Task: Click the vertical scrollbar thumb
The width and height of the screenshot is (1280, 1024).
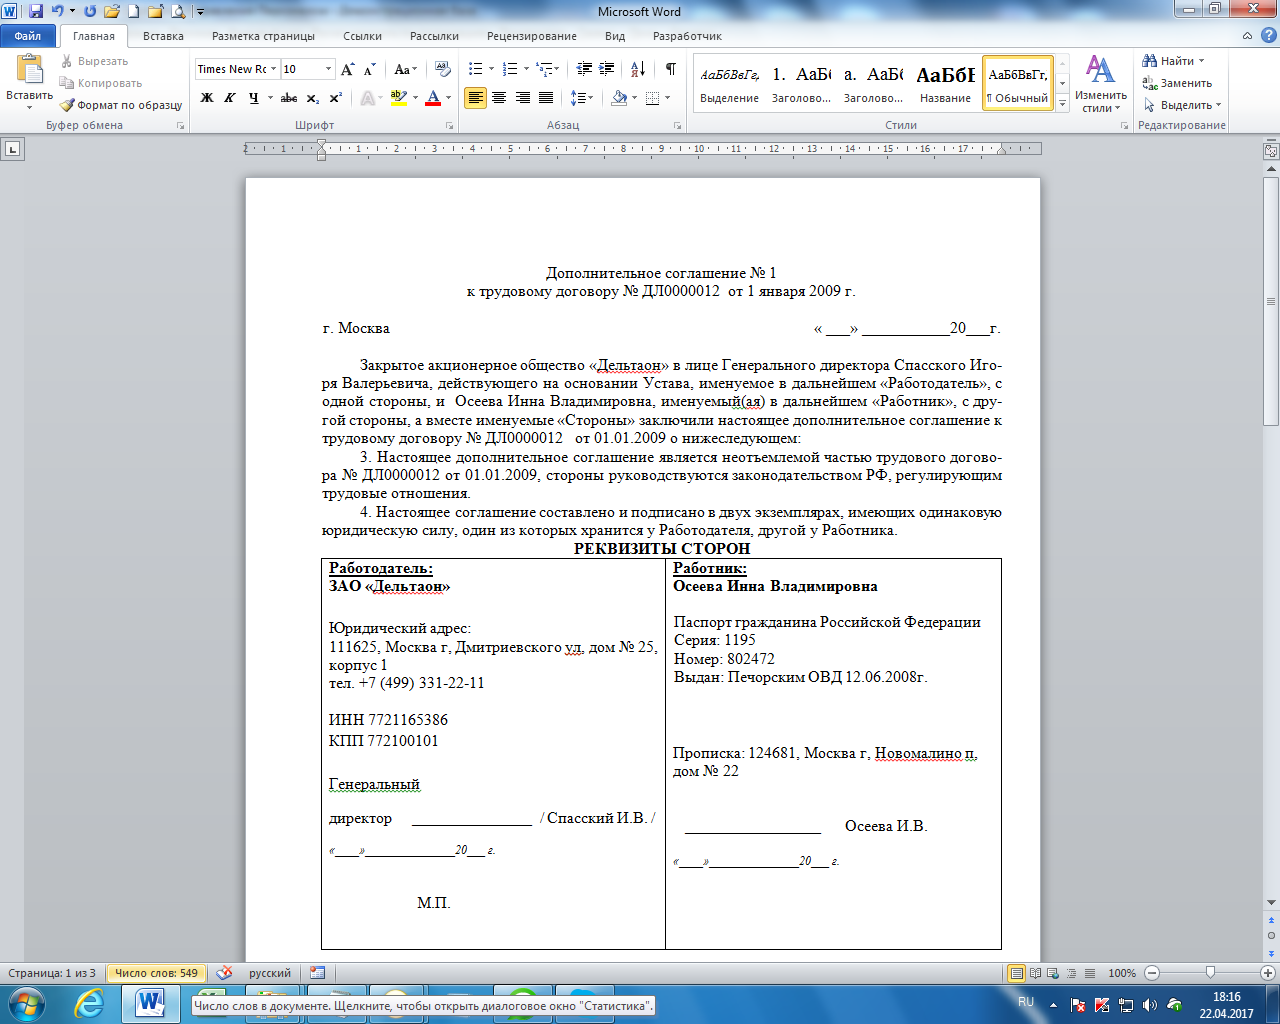Action: (x=1271, y=302)
